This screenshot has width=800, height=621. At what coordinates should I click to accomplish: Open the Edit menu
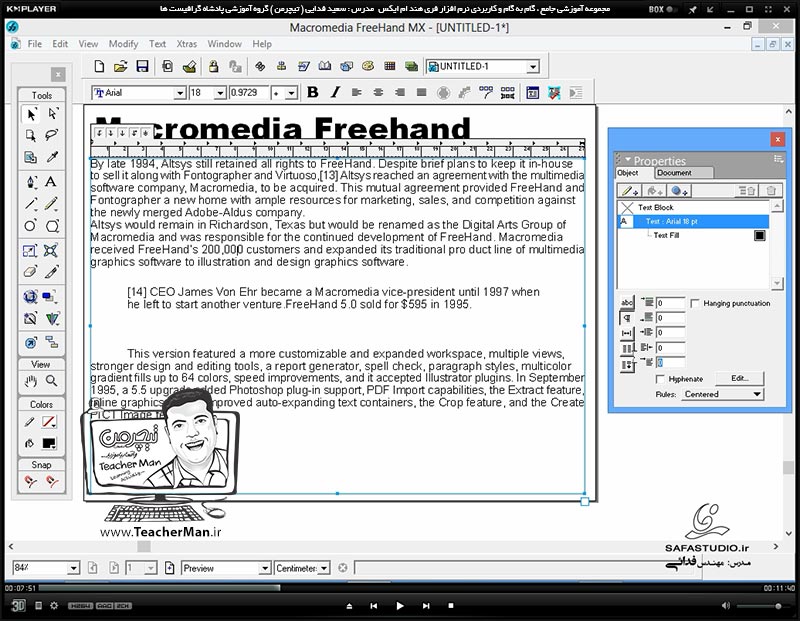click(x=60, y=44)
